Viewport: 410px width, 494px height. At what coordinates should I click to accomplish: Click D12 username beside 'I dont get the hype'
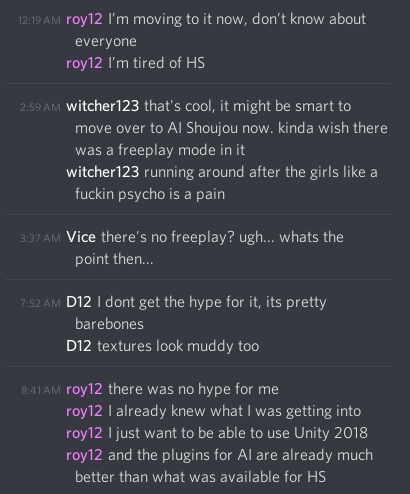point(79,302)
